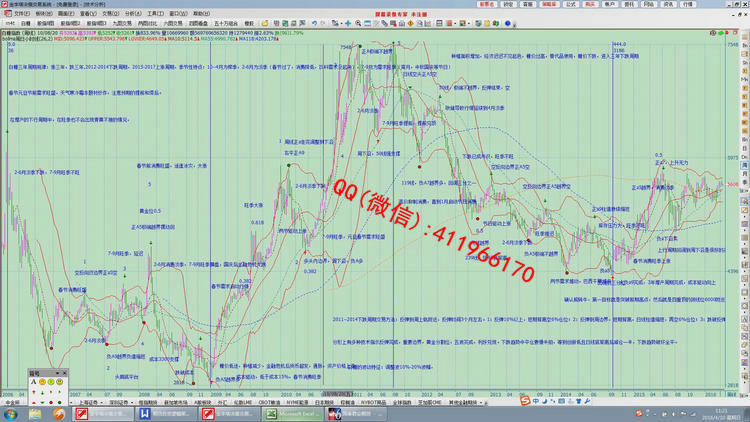The width and height of the screenshot is (750, 422).
Task: Pick the last smiley face in symbol palette
Action: [x=59, y=382]
